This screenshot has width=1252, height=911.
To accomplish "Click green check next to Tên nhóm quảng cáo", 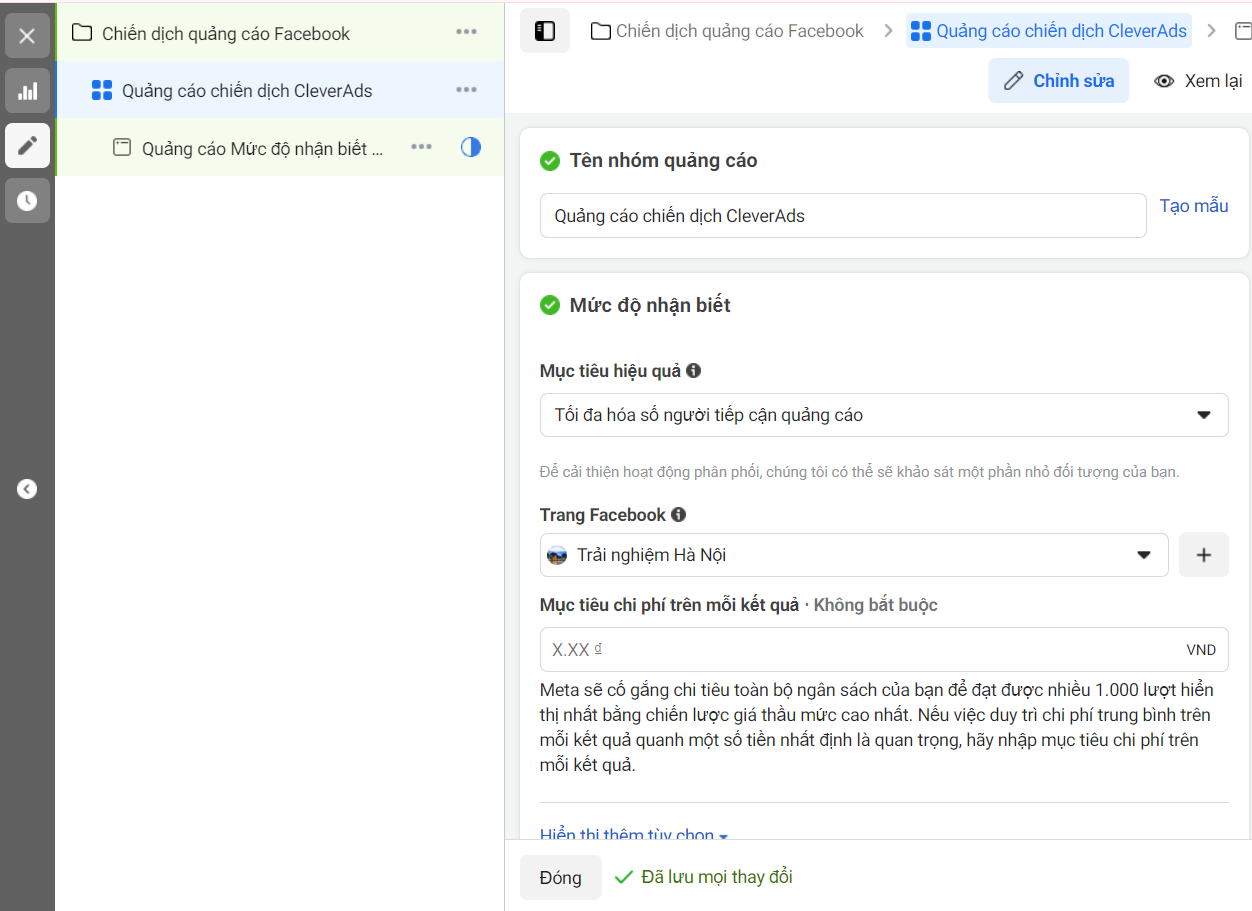I will point(549,160).
